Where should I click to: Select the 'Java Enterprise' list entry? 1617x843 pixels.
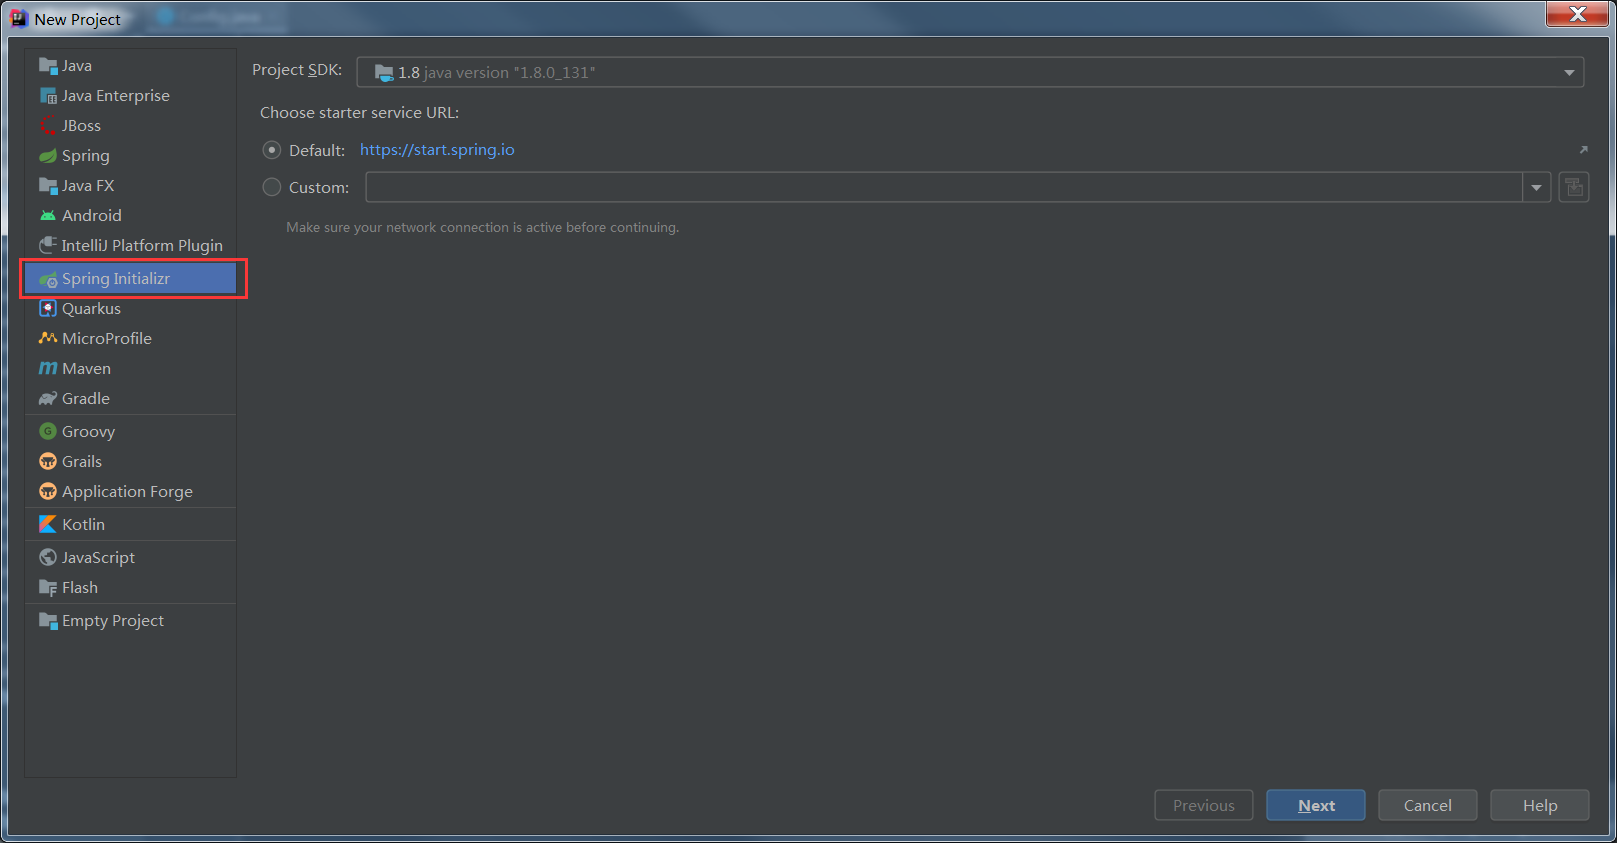click(131, 96)
